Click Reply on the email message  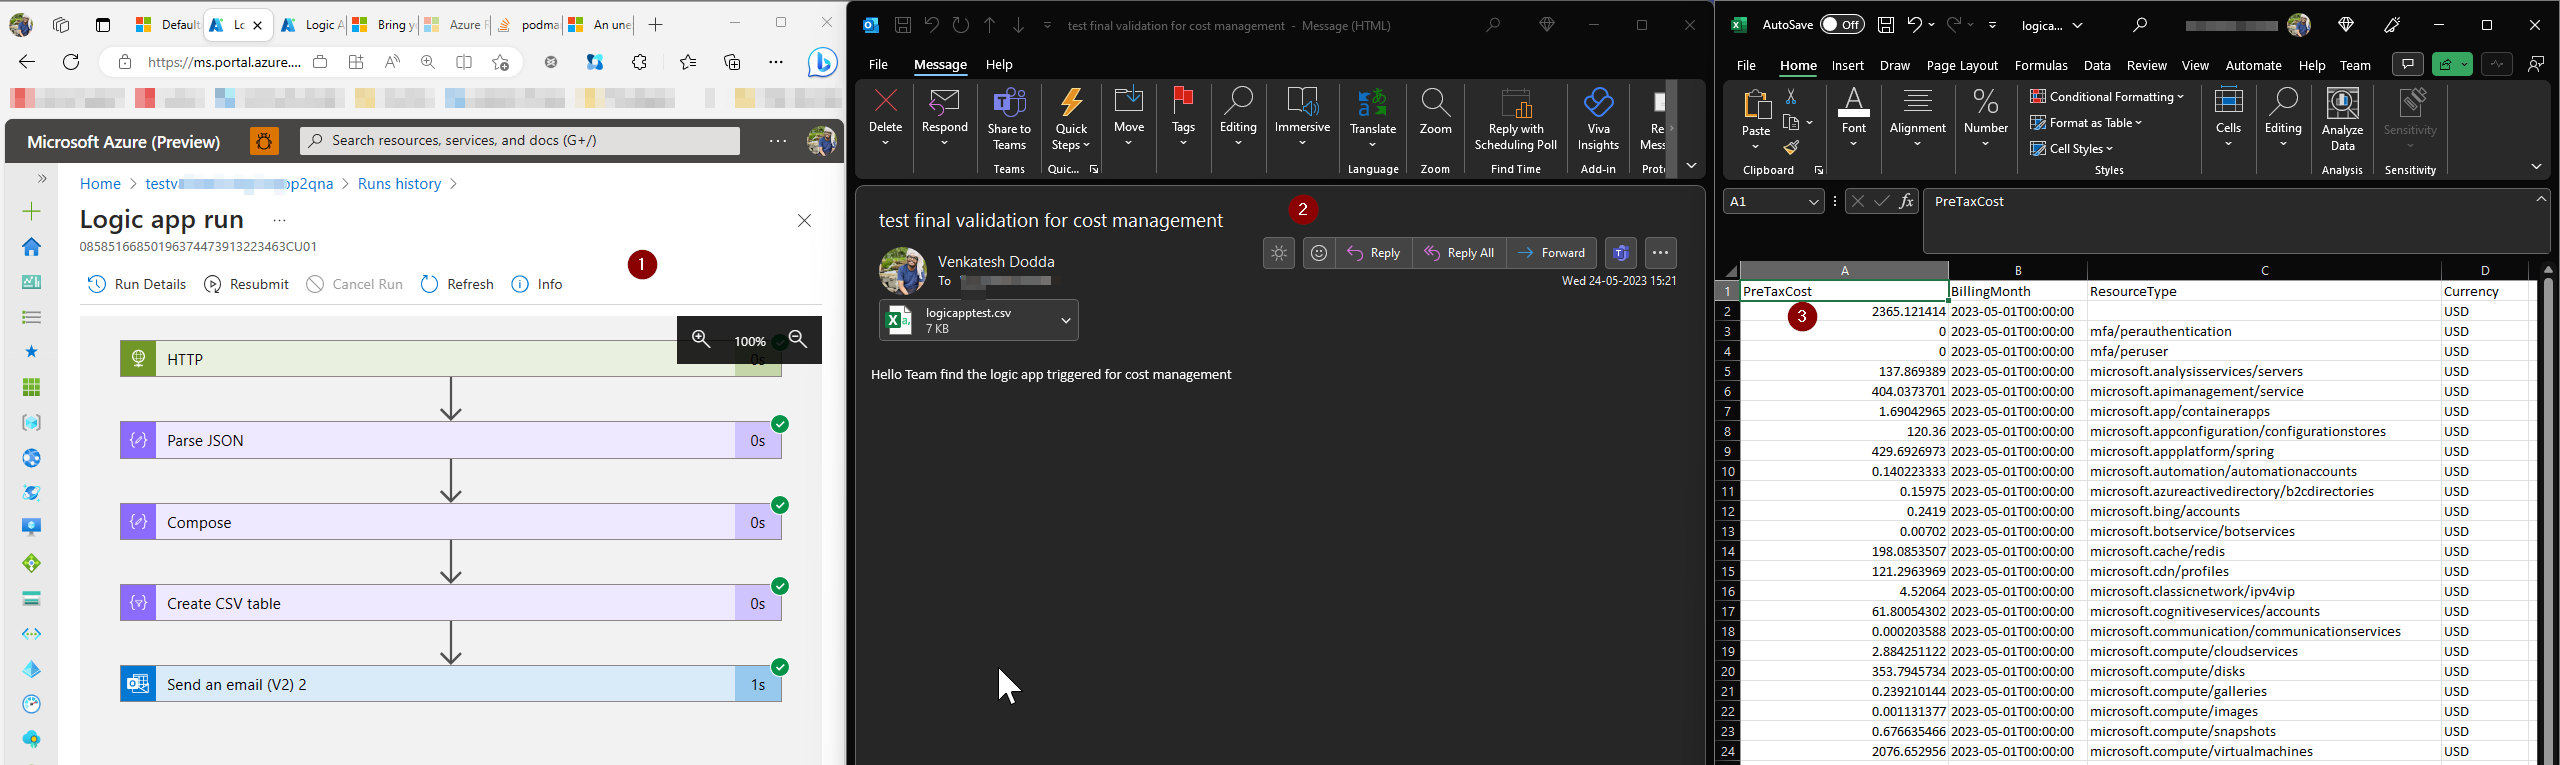pos(1375,253)
